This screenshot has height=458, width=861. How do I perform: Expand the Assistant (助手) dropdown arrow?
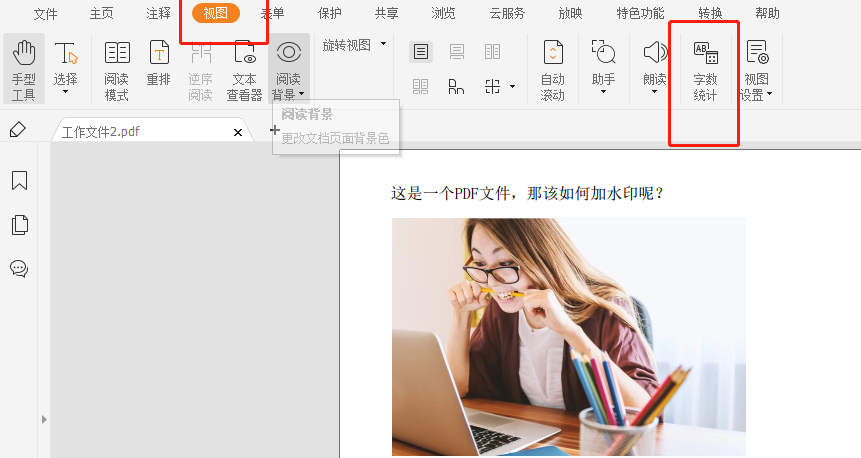(x=603, y=92)
